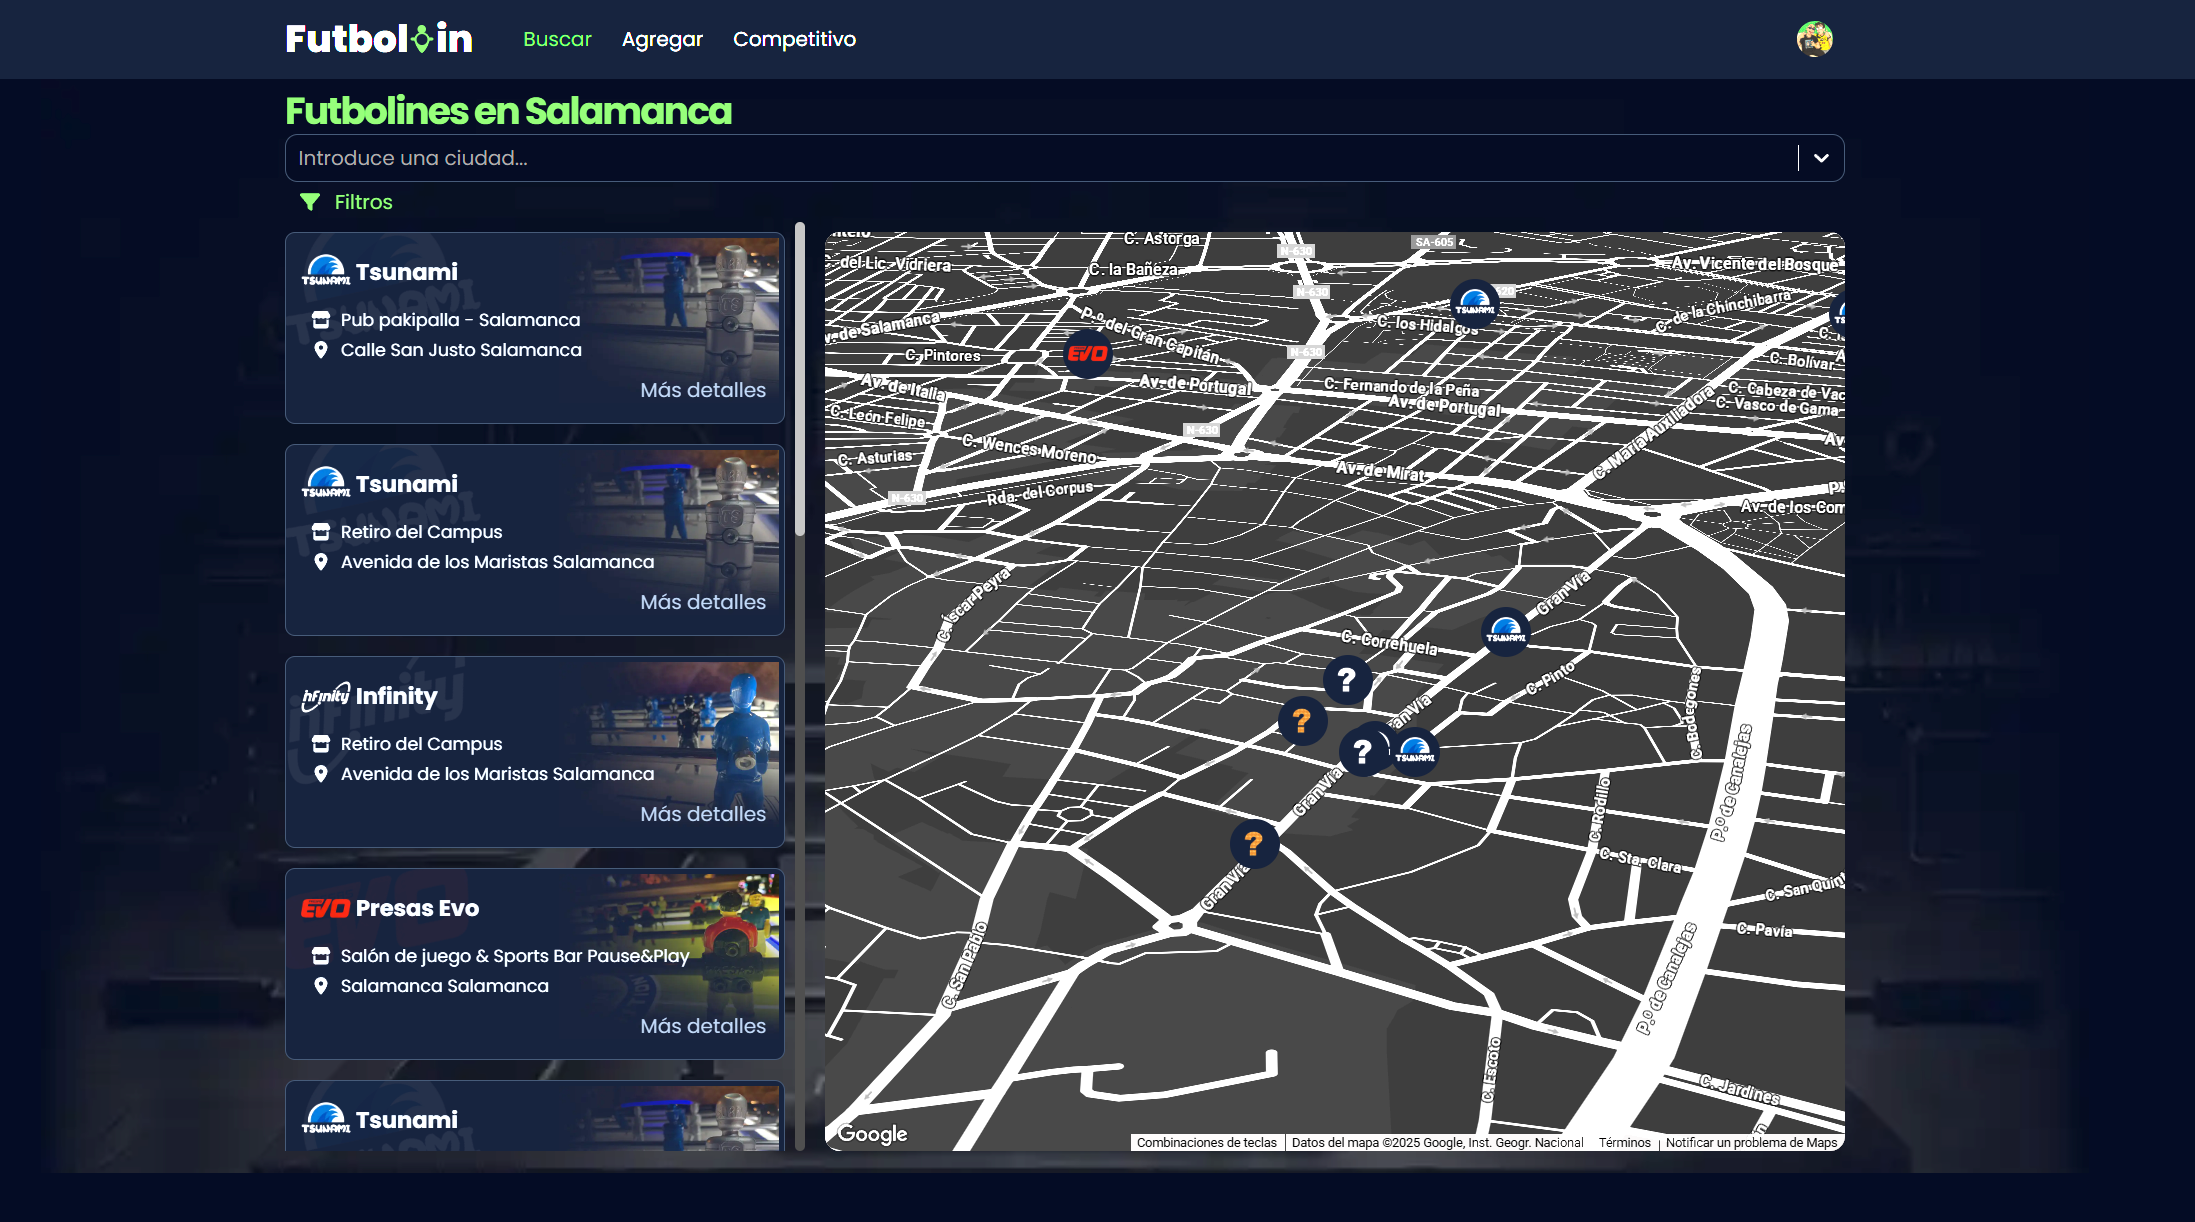
Task: Click the Futbolines en Salamanca heading
Action: (508, 111)
